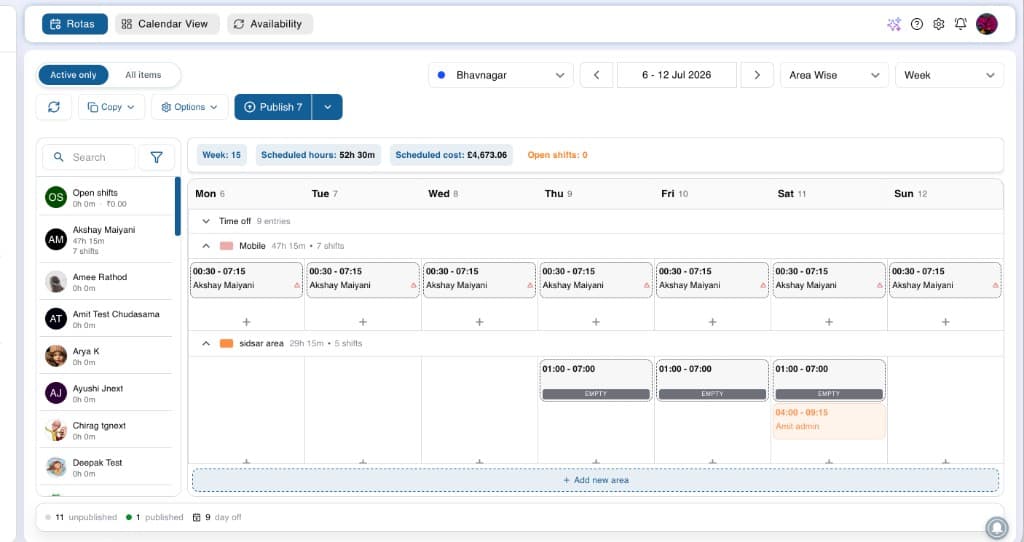Collapse the sidsar area section
The image size is (1024, 542).
pos(206,343)
